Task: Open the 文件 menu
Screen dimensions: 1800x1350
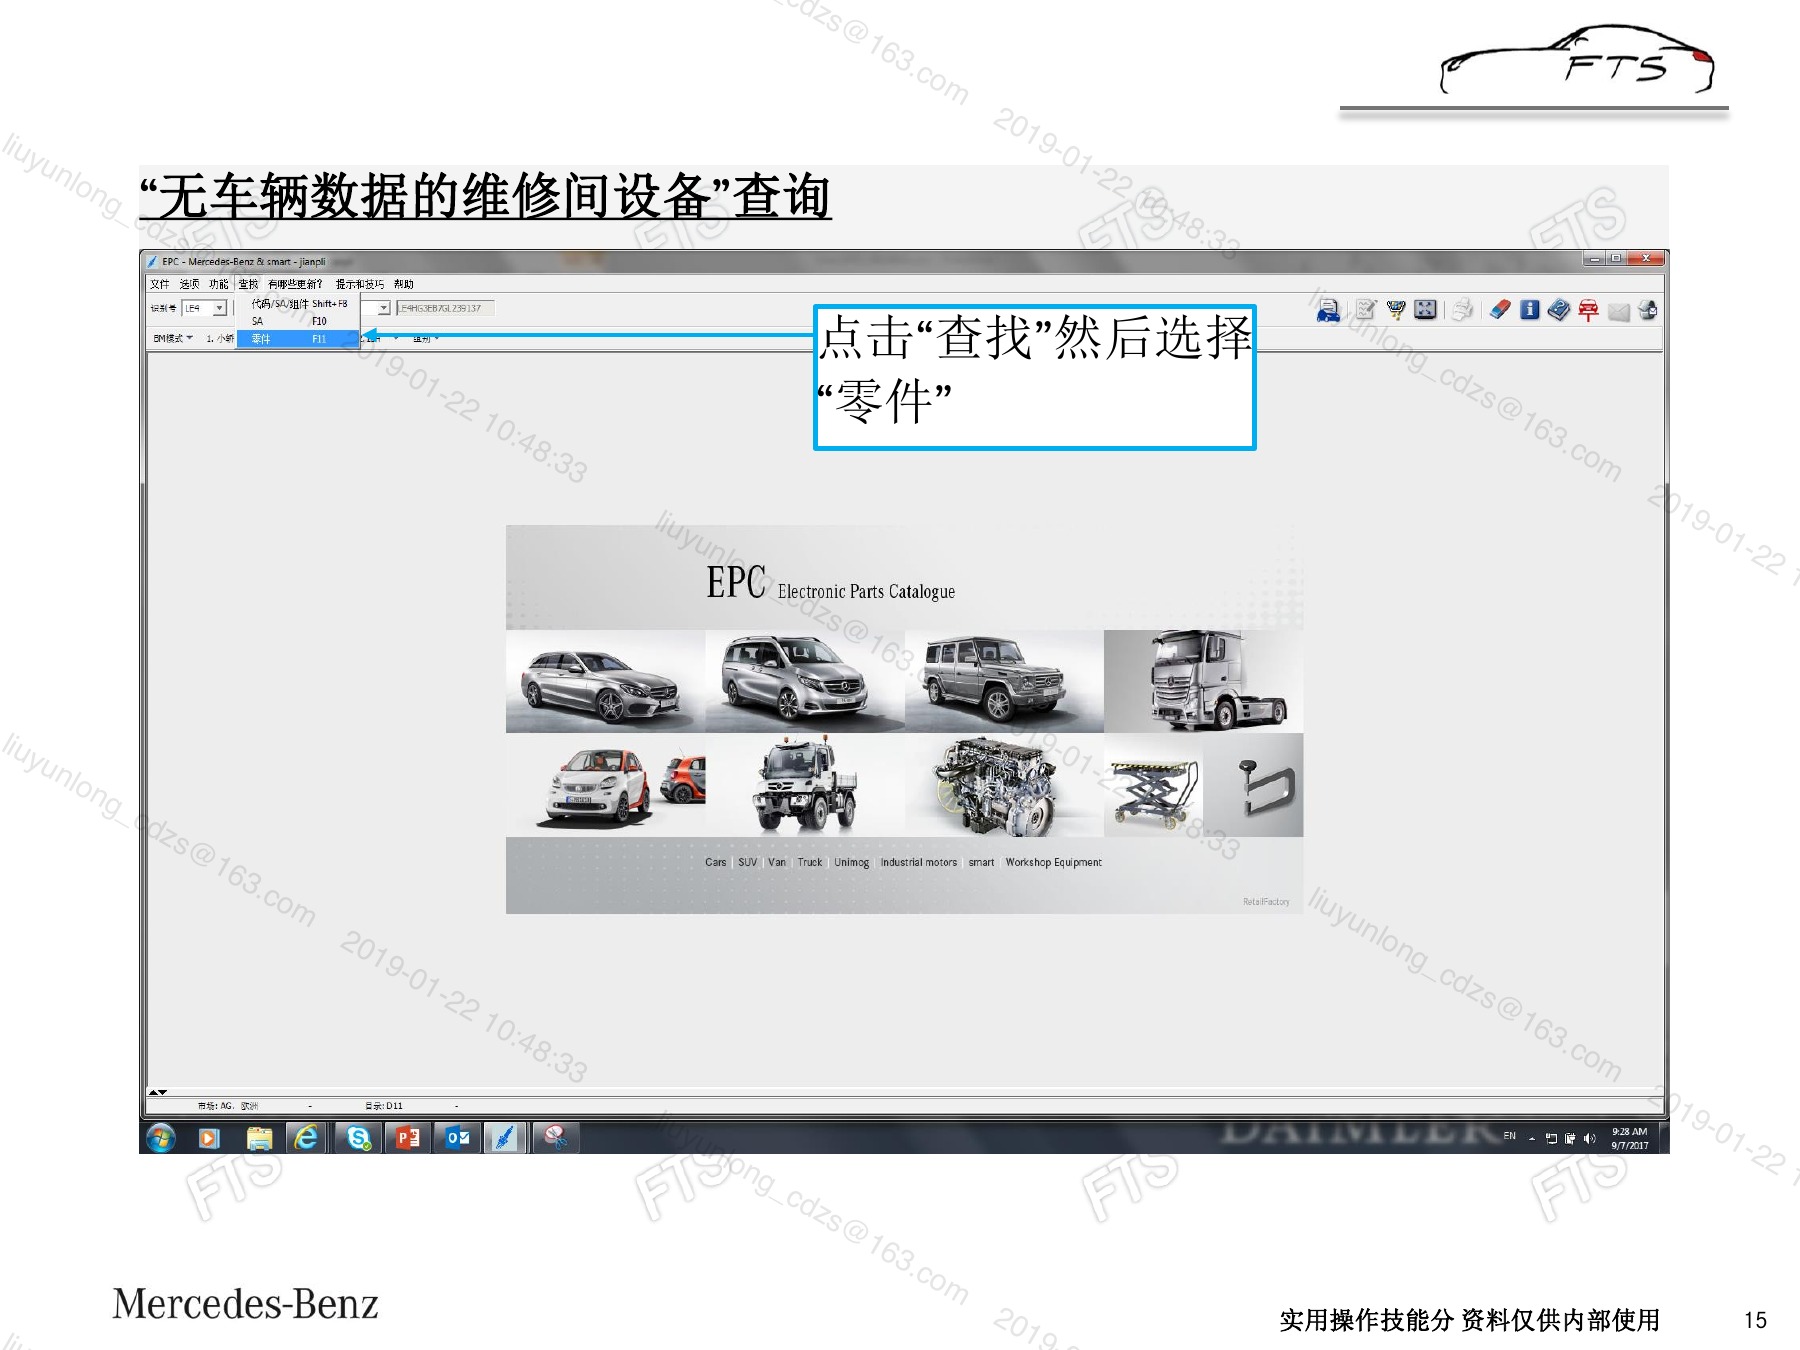Action: (x=160, y=284)
